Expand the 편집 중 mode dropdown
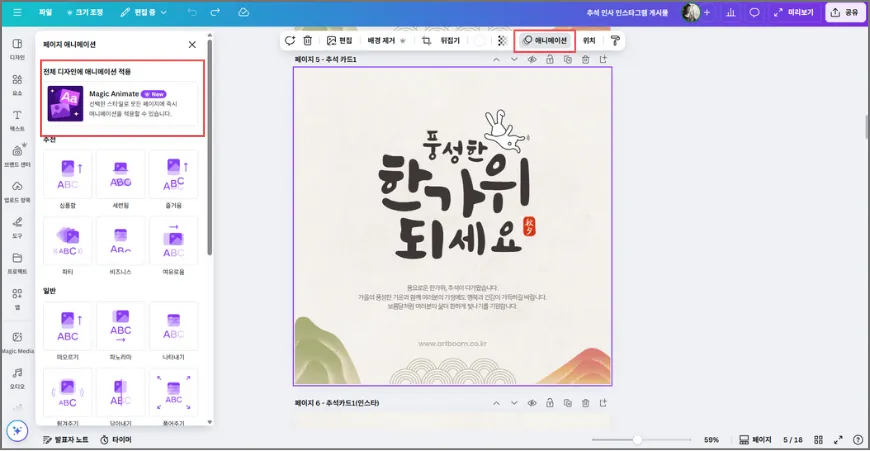This screenshot has height=451, width=870. [144, 12]
